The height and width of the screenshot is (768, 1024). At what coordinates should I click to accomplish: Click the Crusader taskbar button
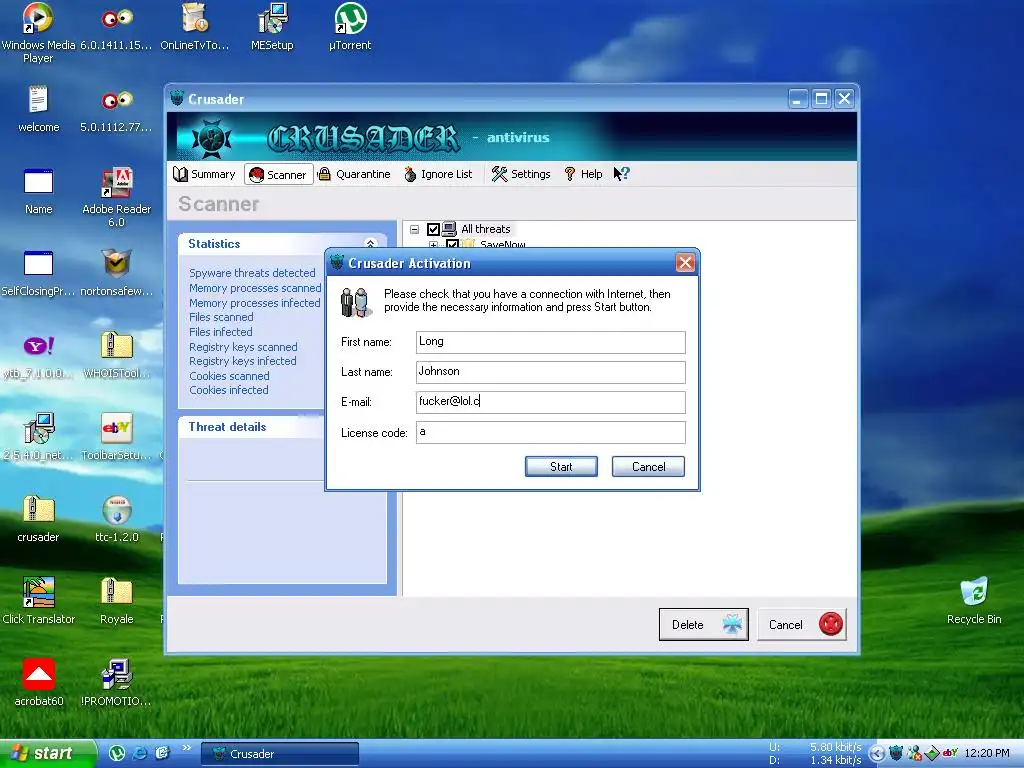pos(280,754)
